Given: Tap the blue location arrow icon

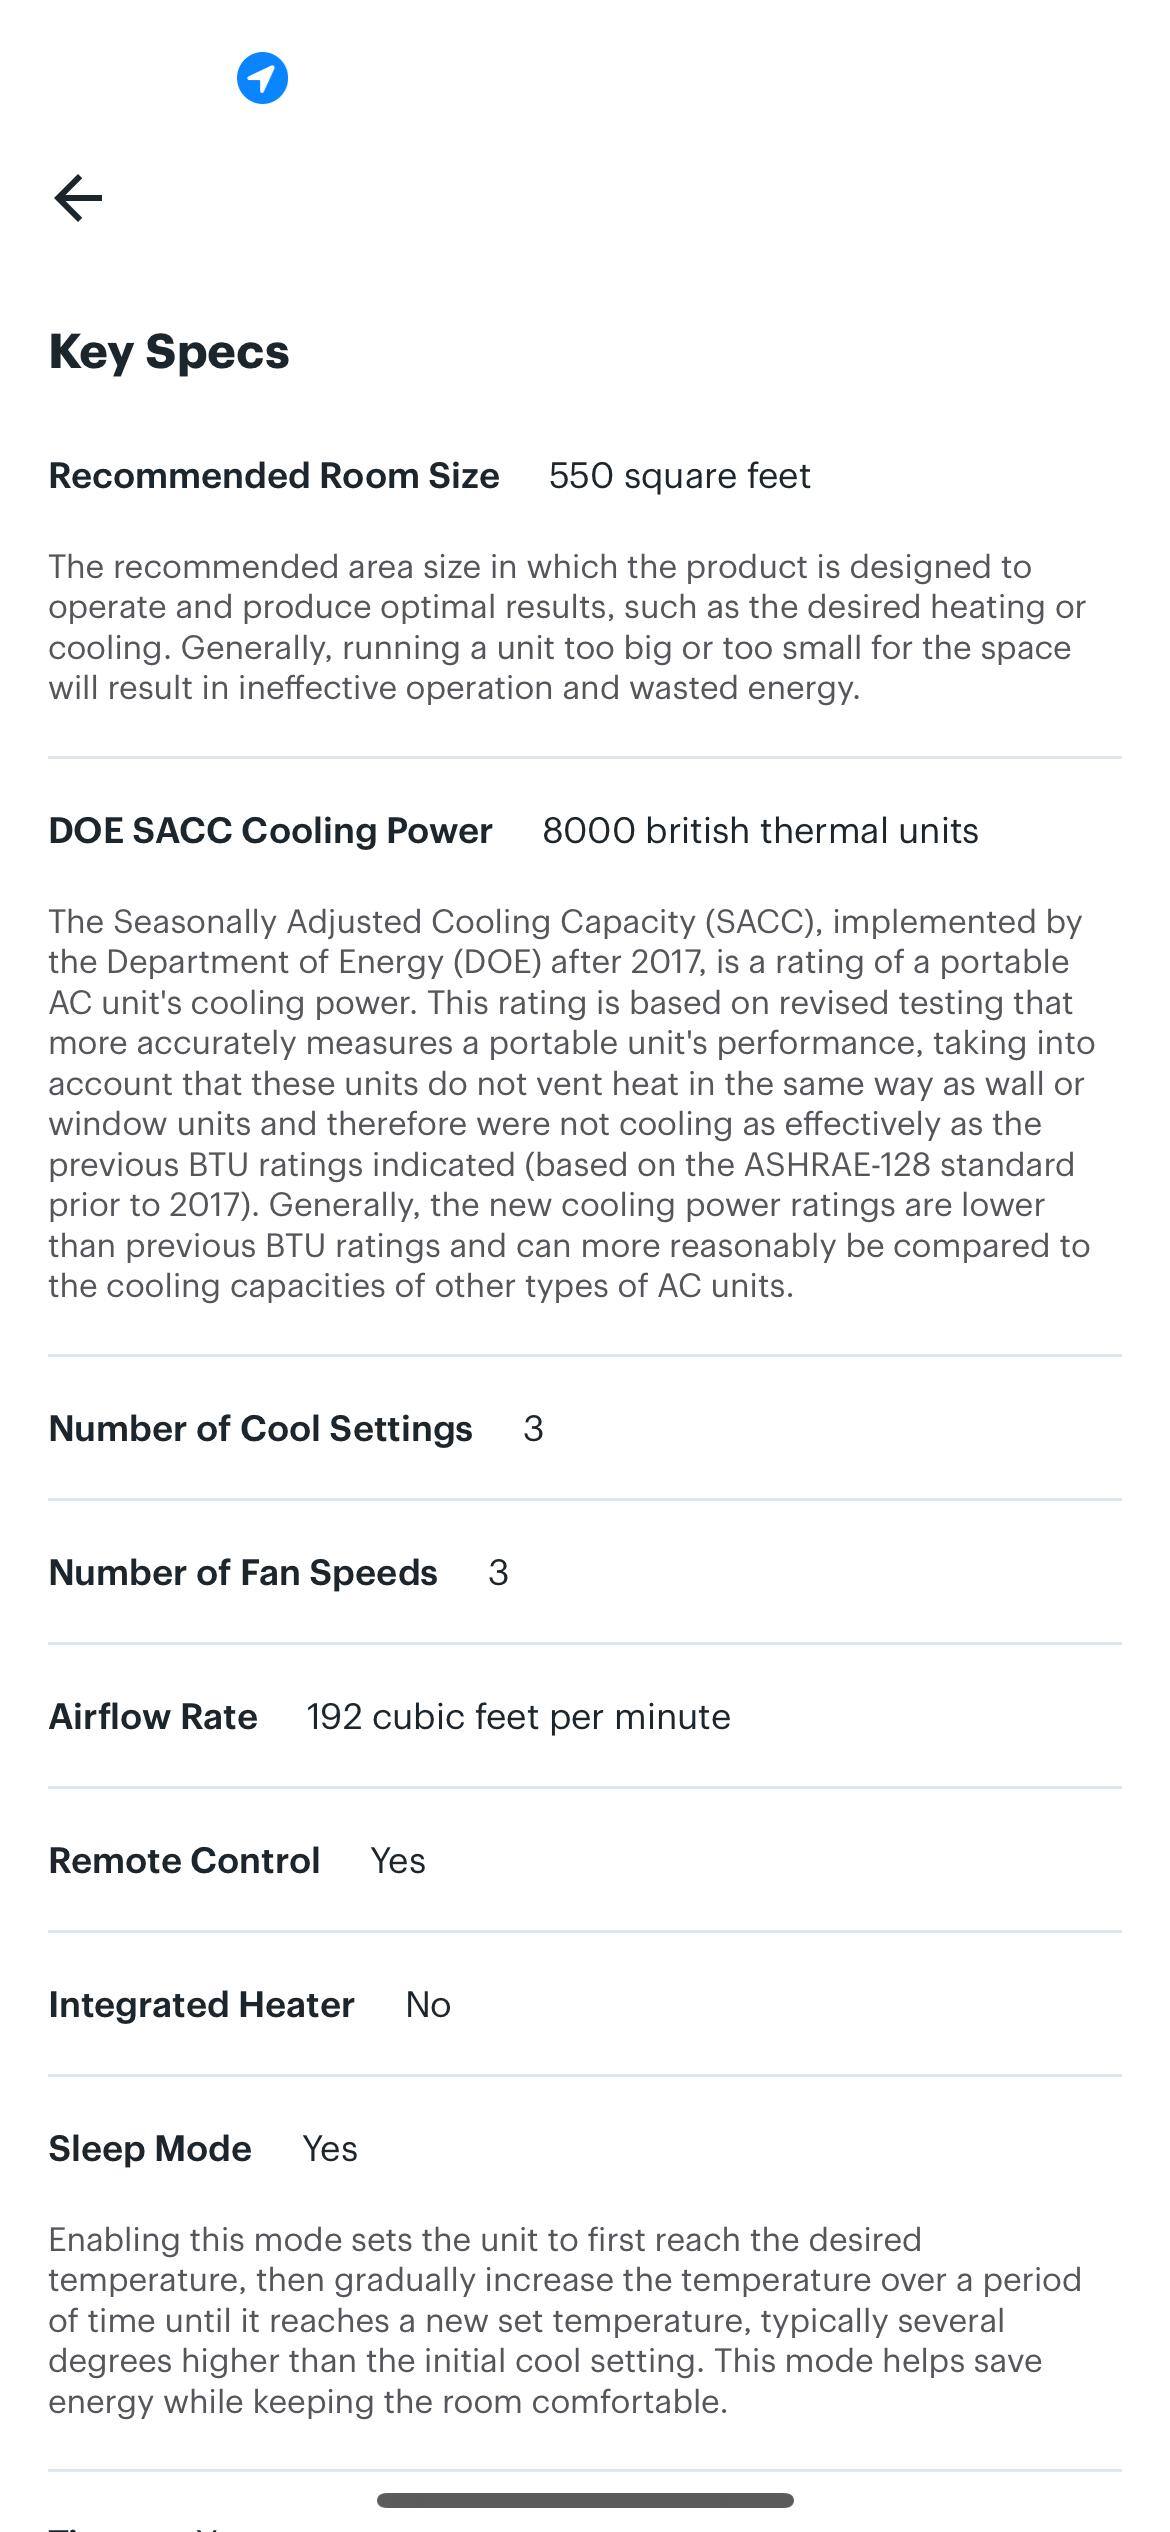Looking at the screenshot, I should click(x=262, y=78).
